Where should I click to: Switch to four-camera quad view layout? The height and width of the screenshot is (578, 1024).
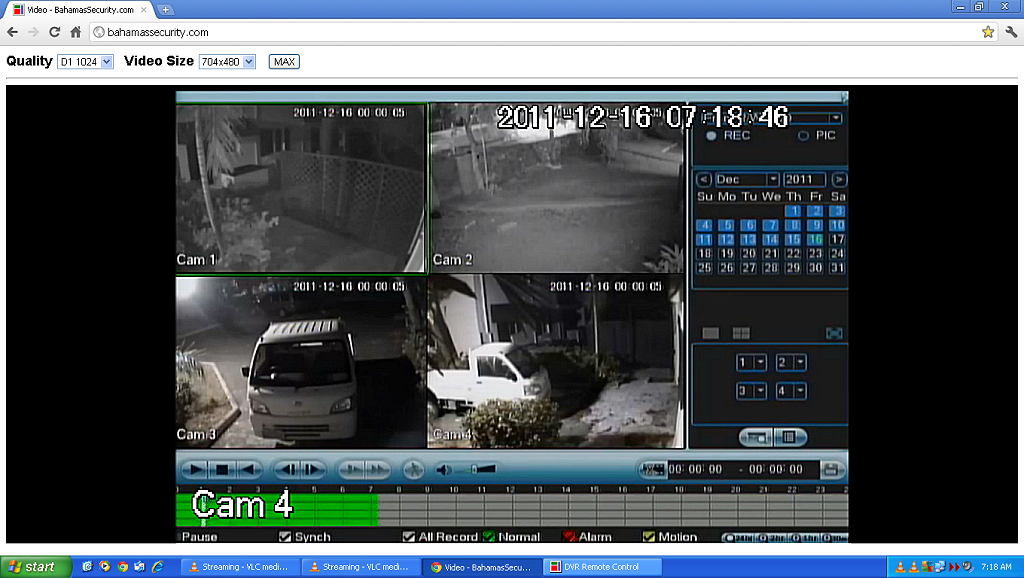[x=741, y=333]
